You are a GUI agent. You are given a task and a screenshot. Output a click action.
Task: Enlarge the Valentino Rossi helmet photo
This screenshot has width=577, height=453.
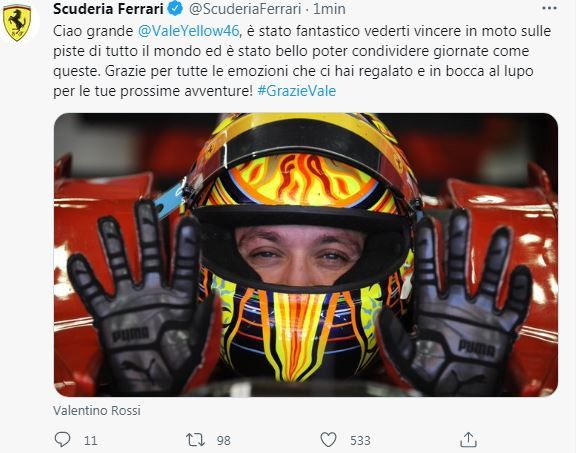[306, 255]
